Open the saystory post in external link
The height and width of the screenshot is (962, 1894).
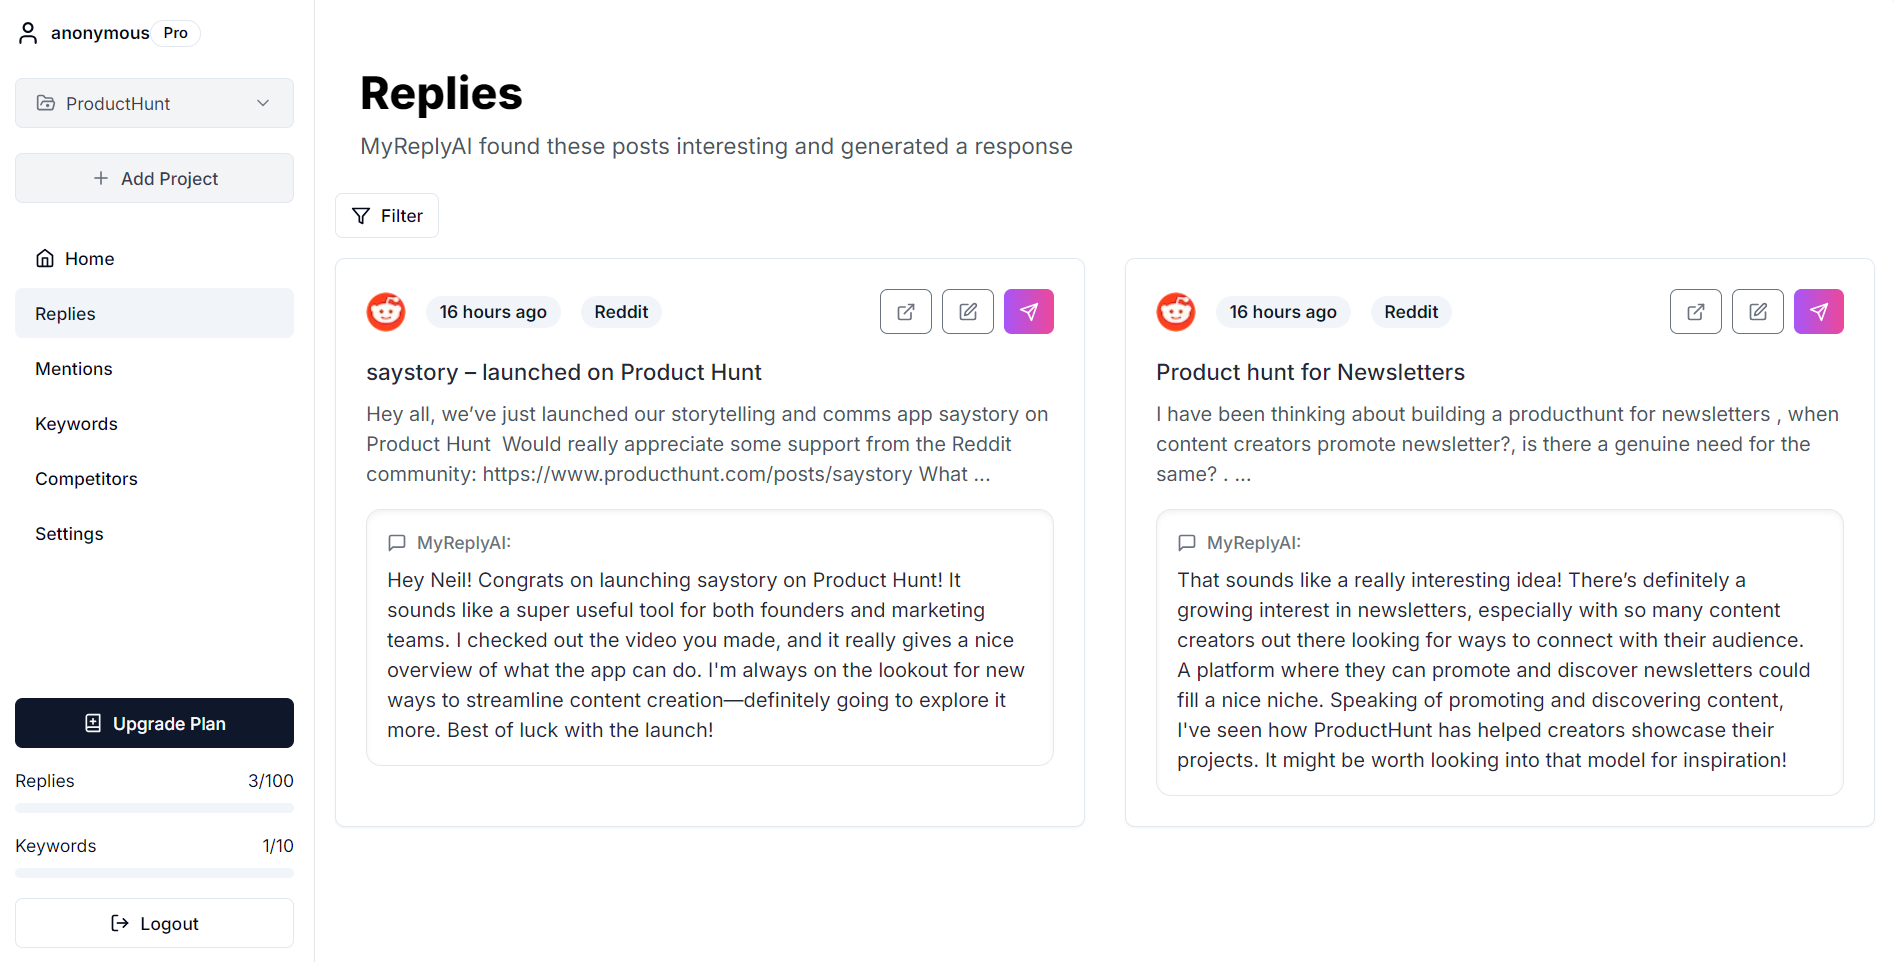coord(905,312)
